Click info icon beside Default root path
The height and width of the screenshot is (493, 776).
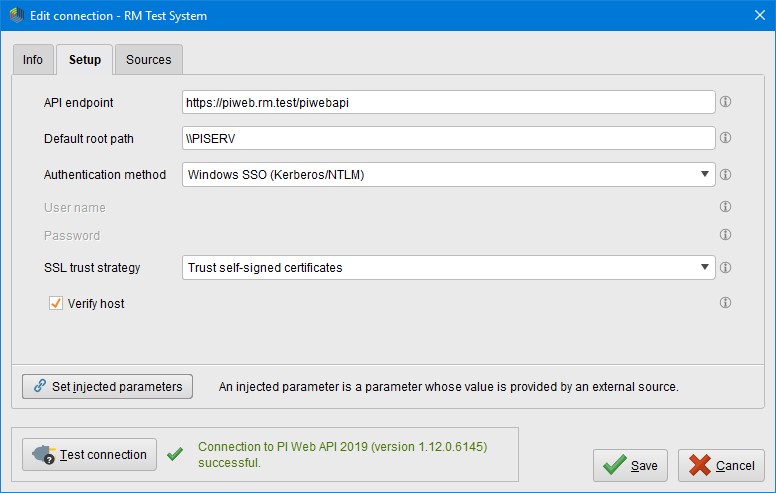tap(726, 138)
